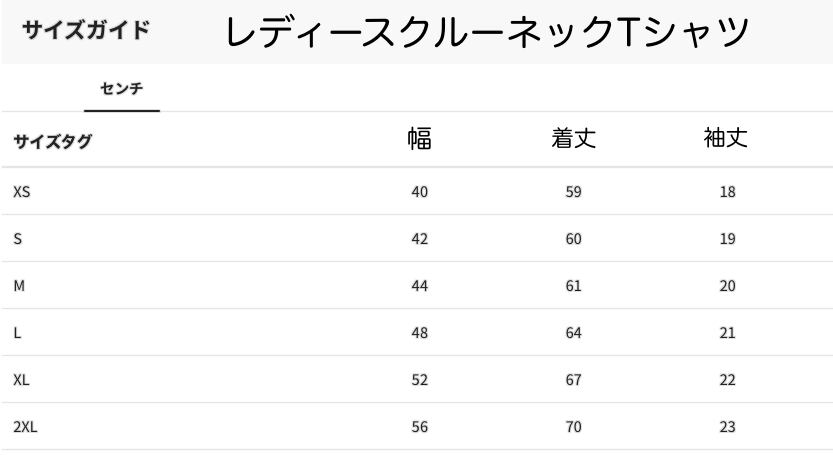Click the S length value 60
Screen dimensions: 833x469
tap(573, 238)
